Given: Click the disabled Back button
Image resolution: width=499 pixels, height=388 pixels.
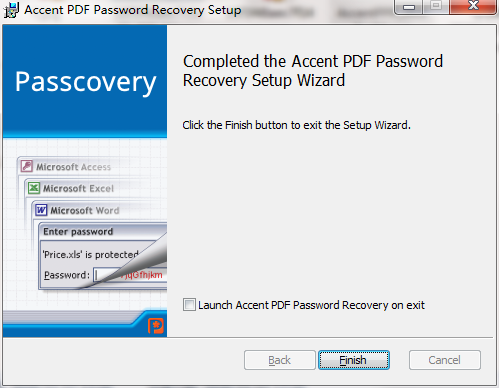Looking at the screenshot, I should (279, 360).
